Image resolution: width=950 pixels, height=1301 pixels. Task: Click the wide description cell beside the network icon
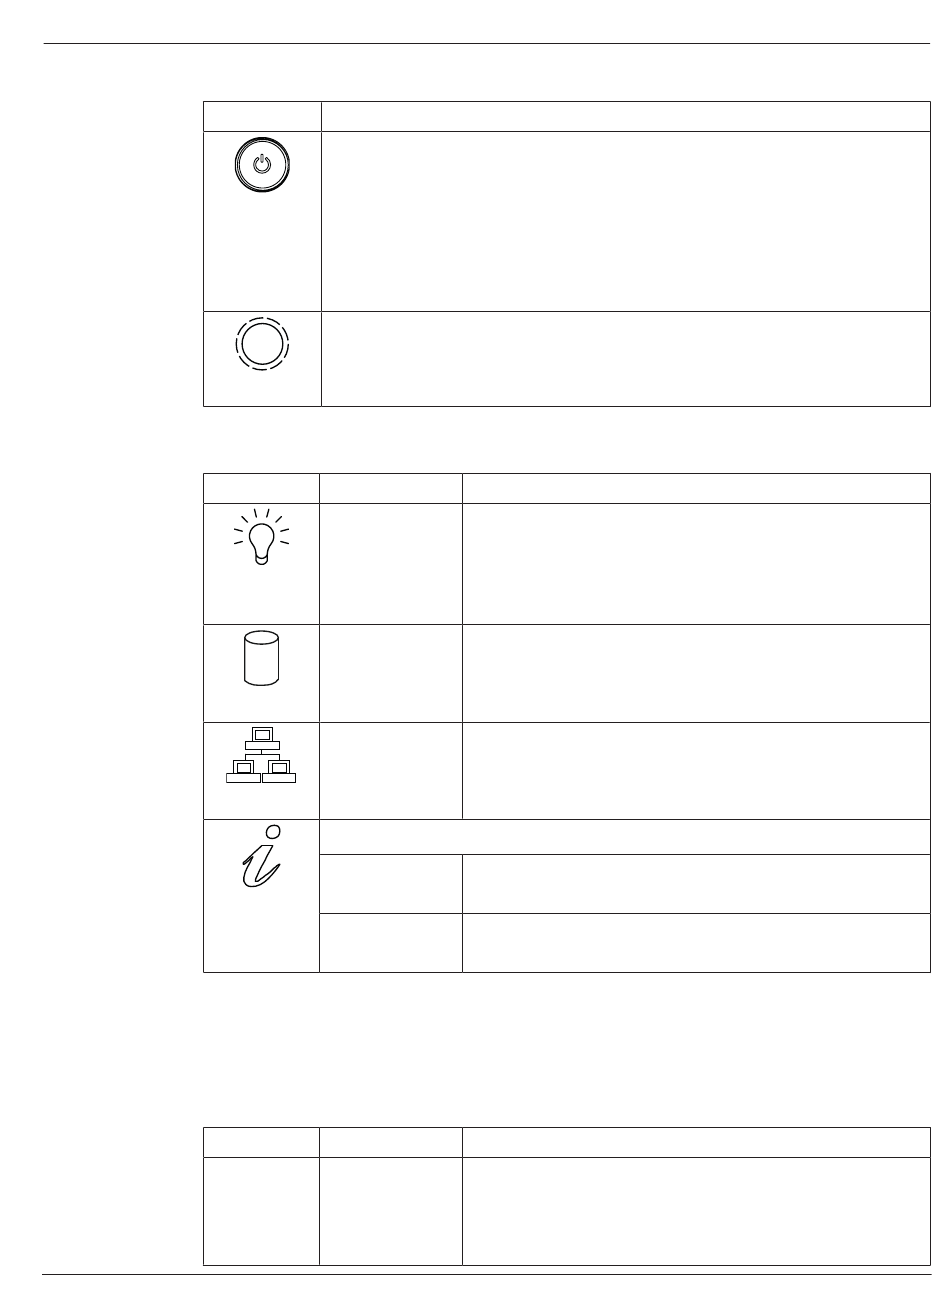click(696, 771)
